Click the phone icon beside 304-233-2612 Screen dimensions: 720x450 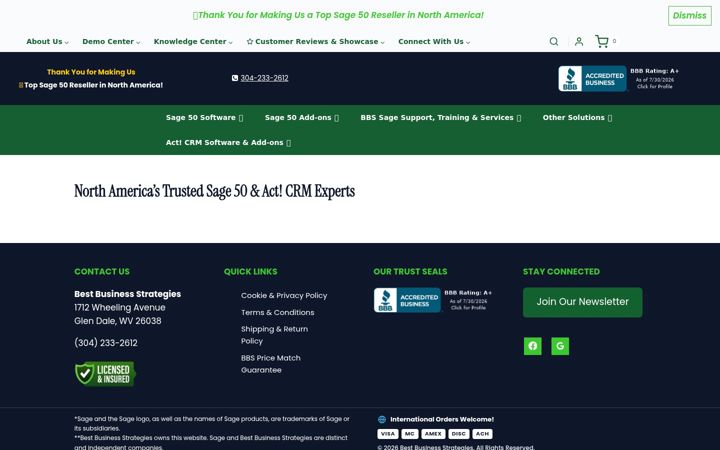tap(235, 78)
